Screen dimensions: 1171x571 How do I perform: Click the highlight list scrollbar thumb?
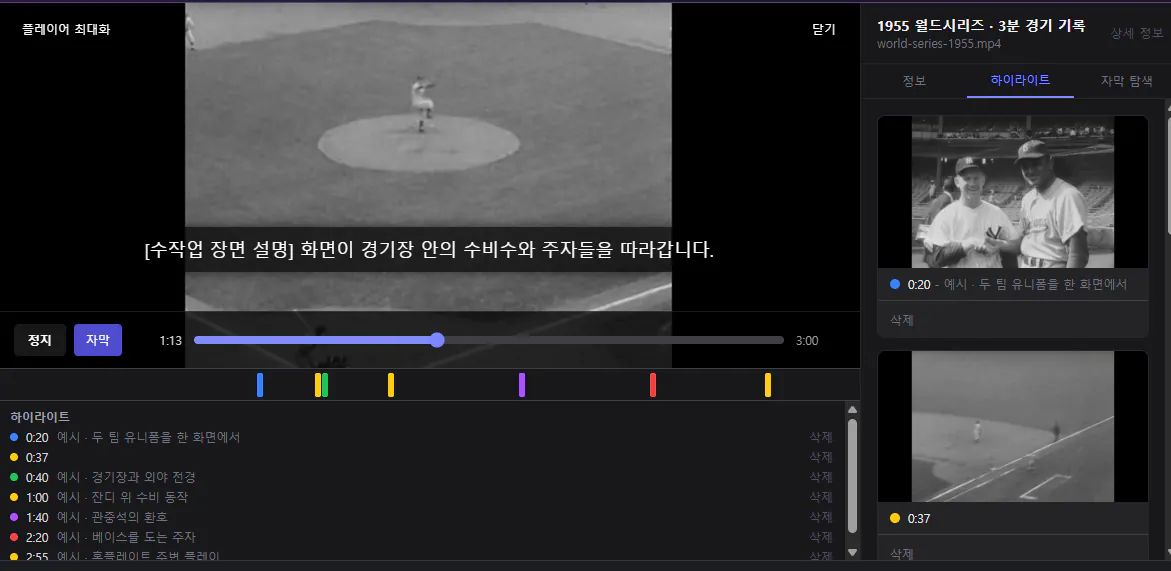click(852, 475)
